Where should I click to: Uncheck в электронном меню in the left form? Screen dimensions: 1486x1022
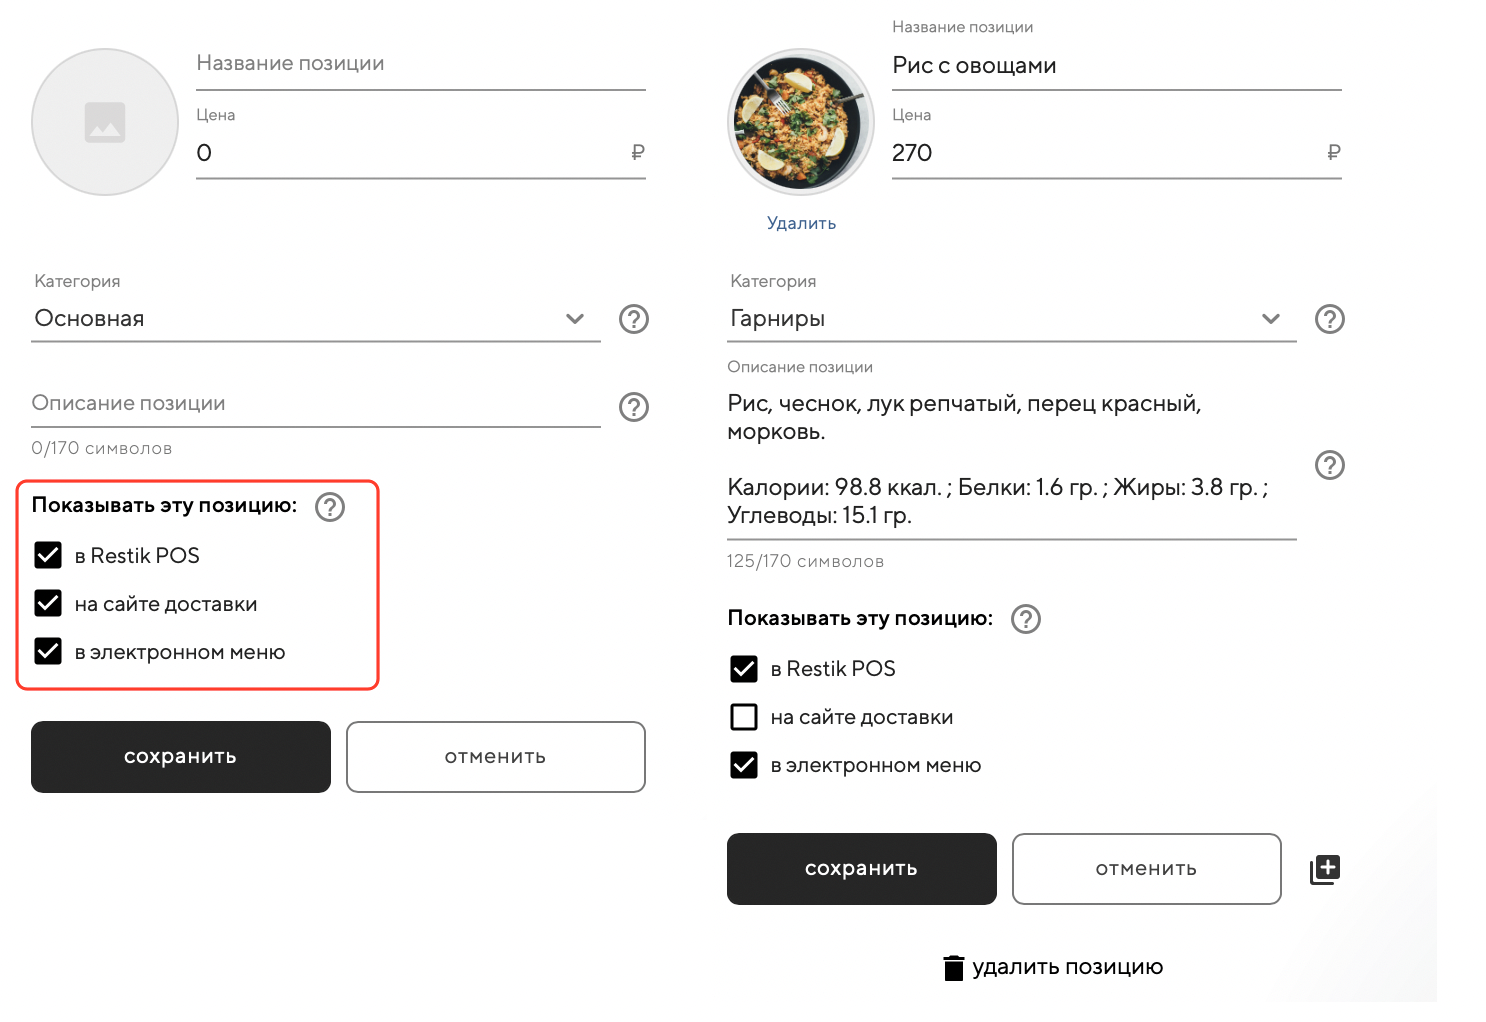(48, 652)
